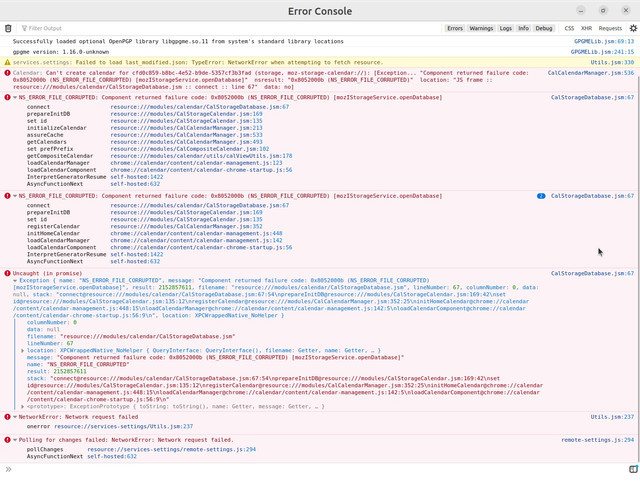
Task: Open CalCalendarManager.jsm:533 in assureCache frame
Action: click(x=186, y=135)
